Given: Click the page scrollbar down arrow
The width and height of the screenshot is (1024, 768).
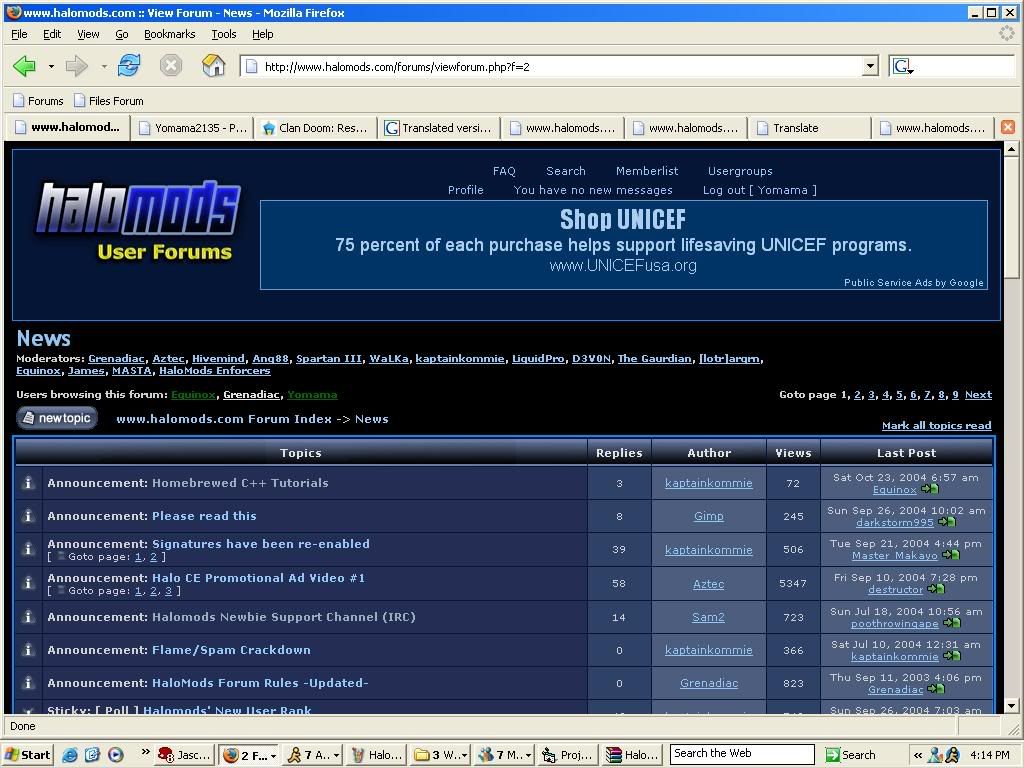Looking at the screenshot, I should coord(1011,706).
